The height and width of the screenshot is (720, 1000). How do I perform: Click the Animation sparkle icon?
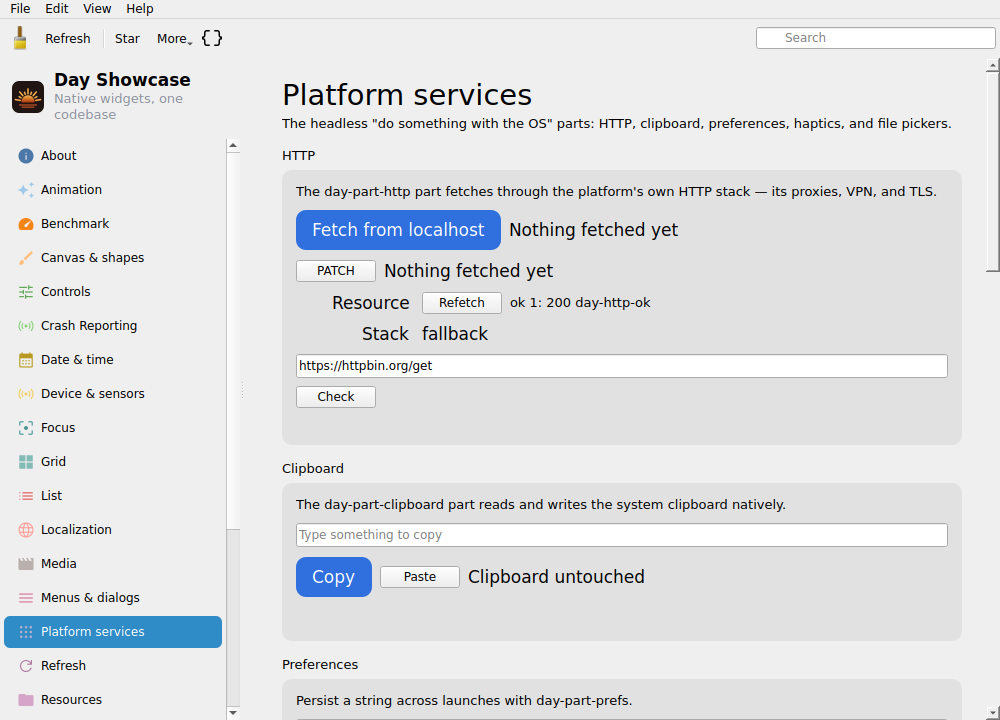[26, 189]
